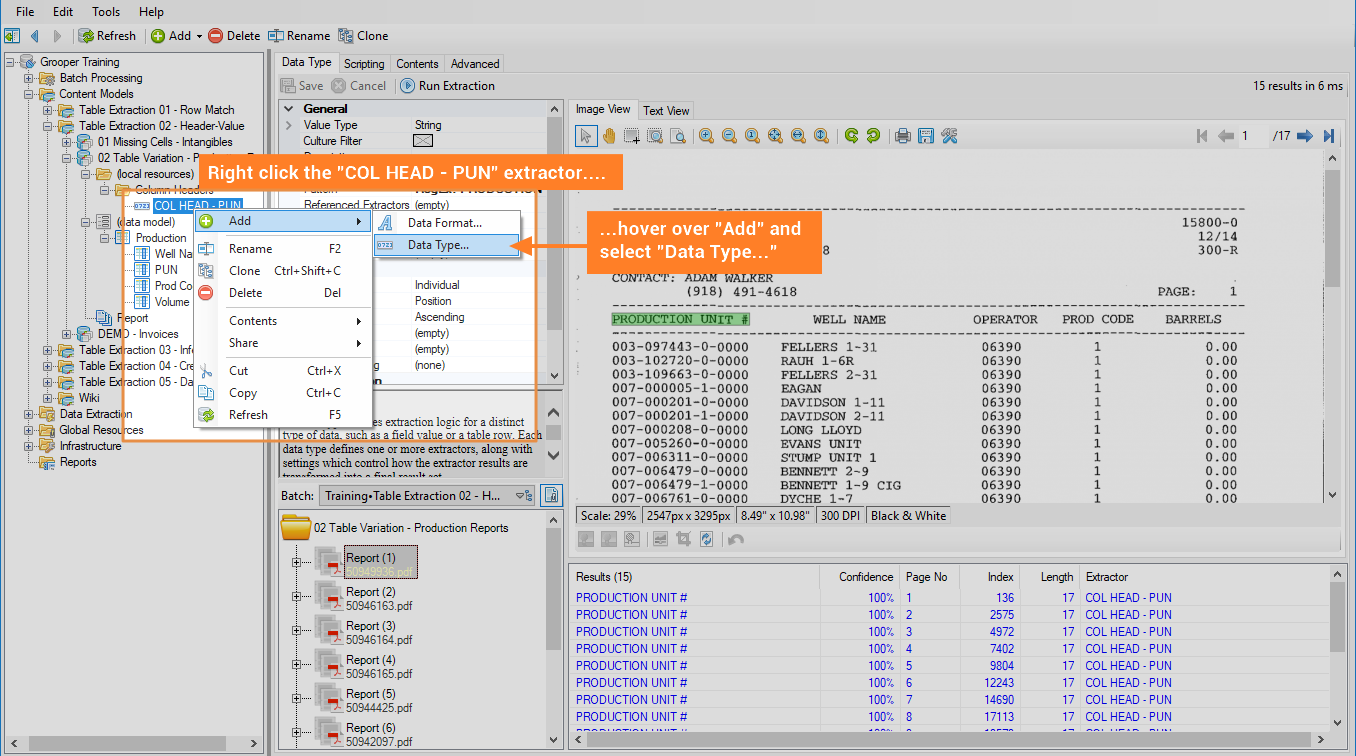Click the navigate back arrow in toolbar
Image resolution: width=1356 pixels, height=756 pixels.
tap(35, 36)
